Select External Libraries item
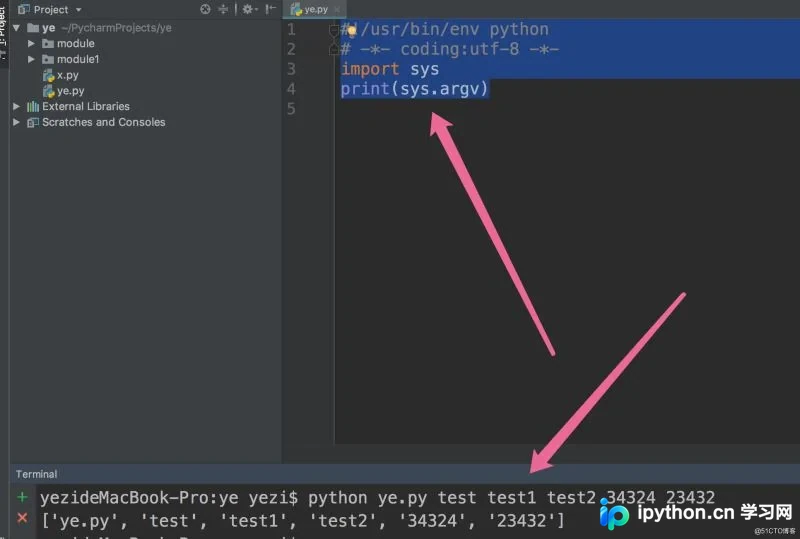This screenshot has height=539, width=800. 78,106
